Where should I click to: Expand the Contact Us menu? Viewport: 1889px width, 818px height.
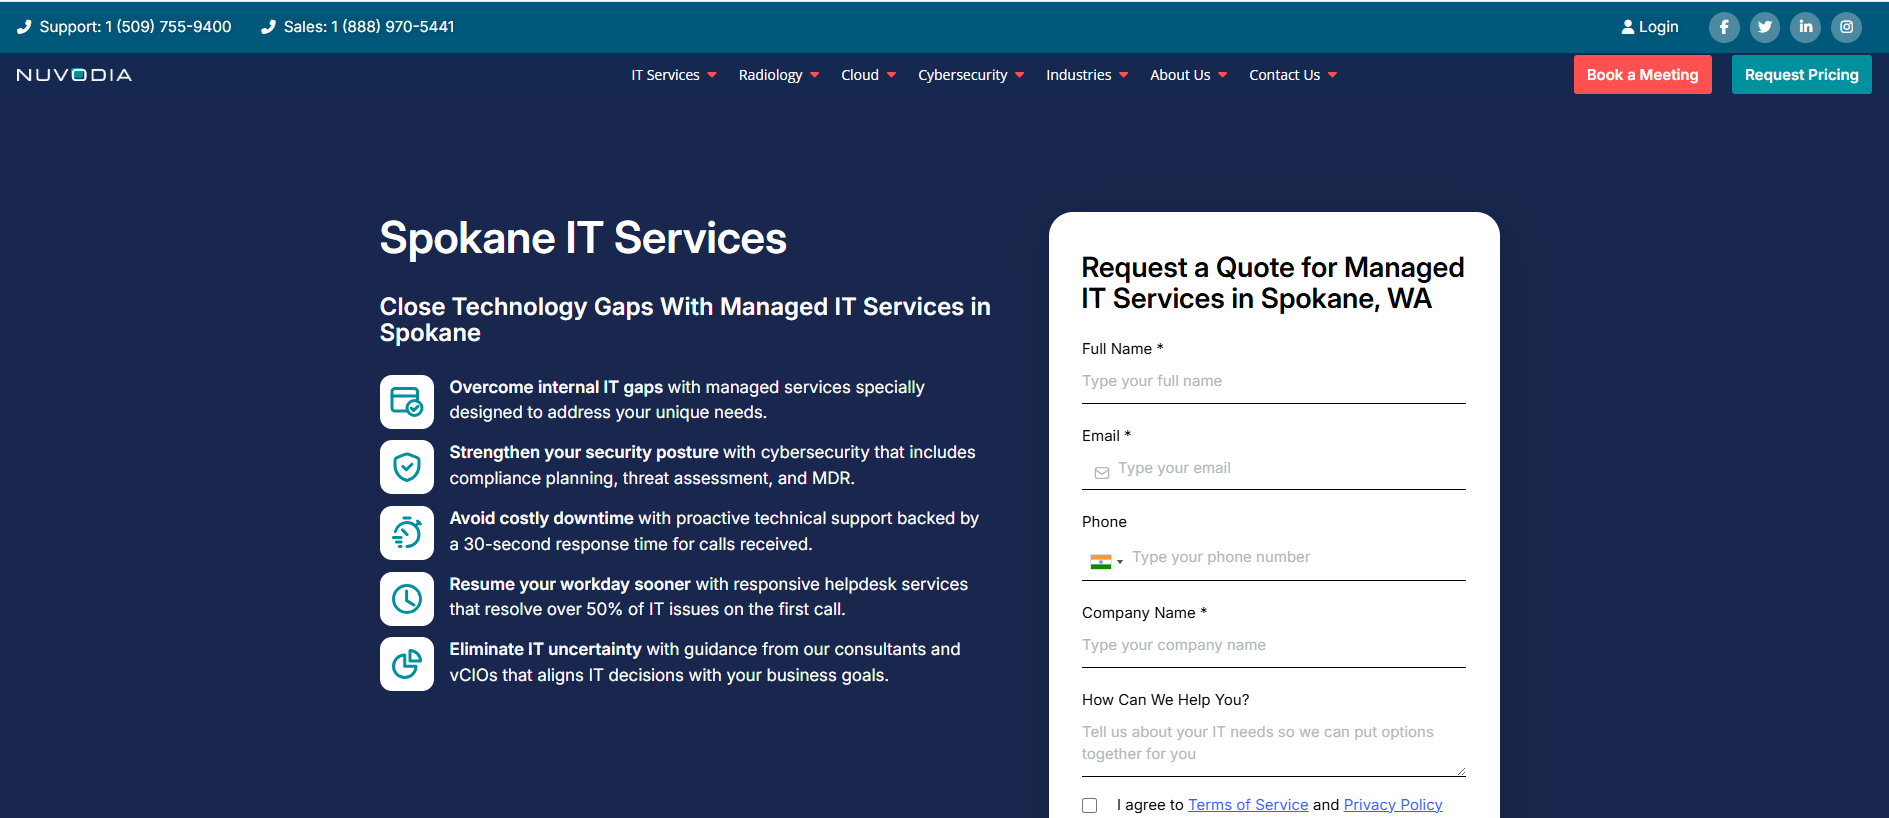tap(1293, 75)
